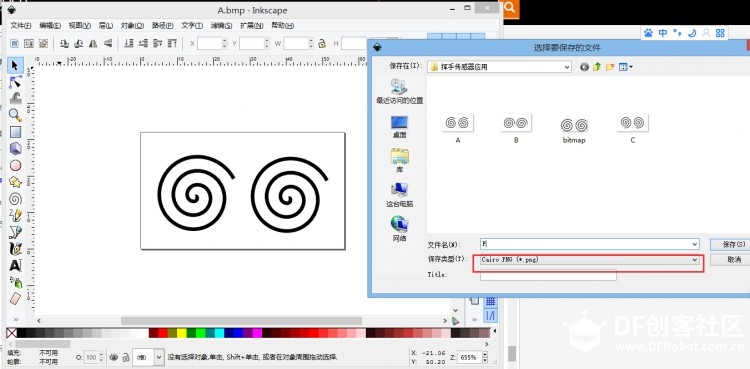Go to 桌面 desktop location
750x369 pixels.
(399, 127)
